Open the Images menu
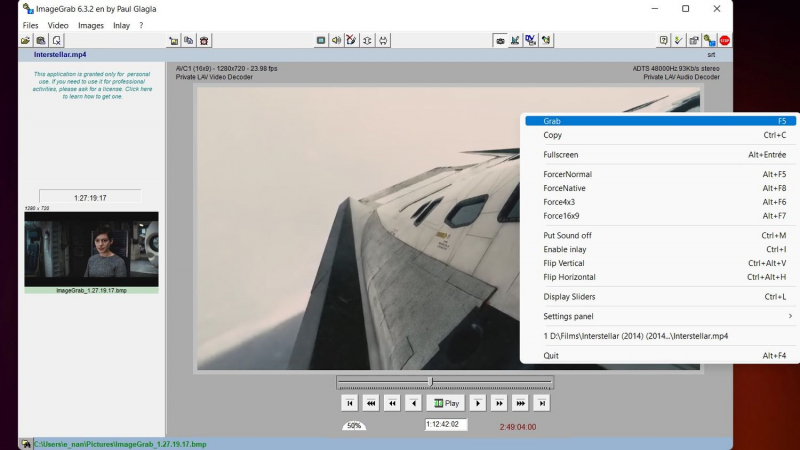The height and width of the screenshot is (450, 800). click(91, 26)
